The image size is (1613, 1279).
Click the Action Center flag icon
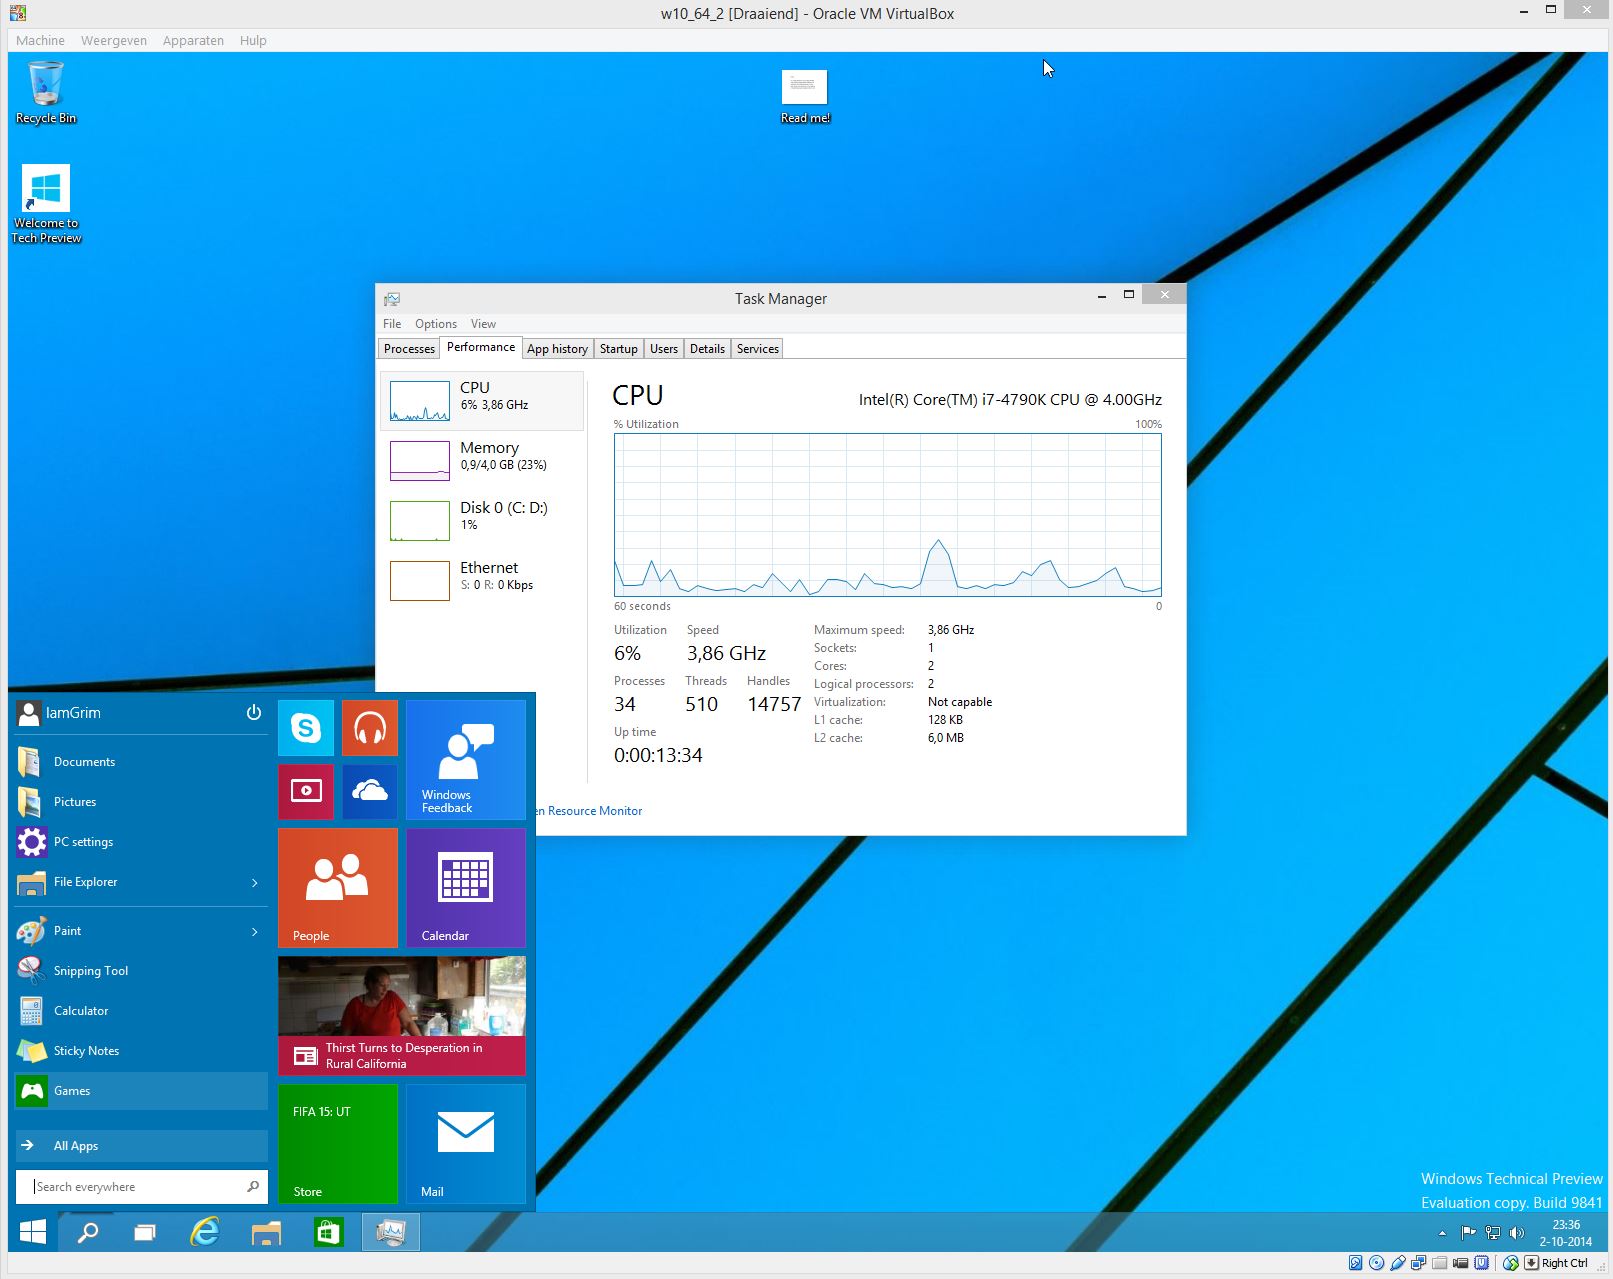pyautogui.click(x=1468, y=1233)
